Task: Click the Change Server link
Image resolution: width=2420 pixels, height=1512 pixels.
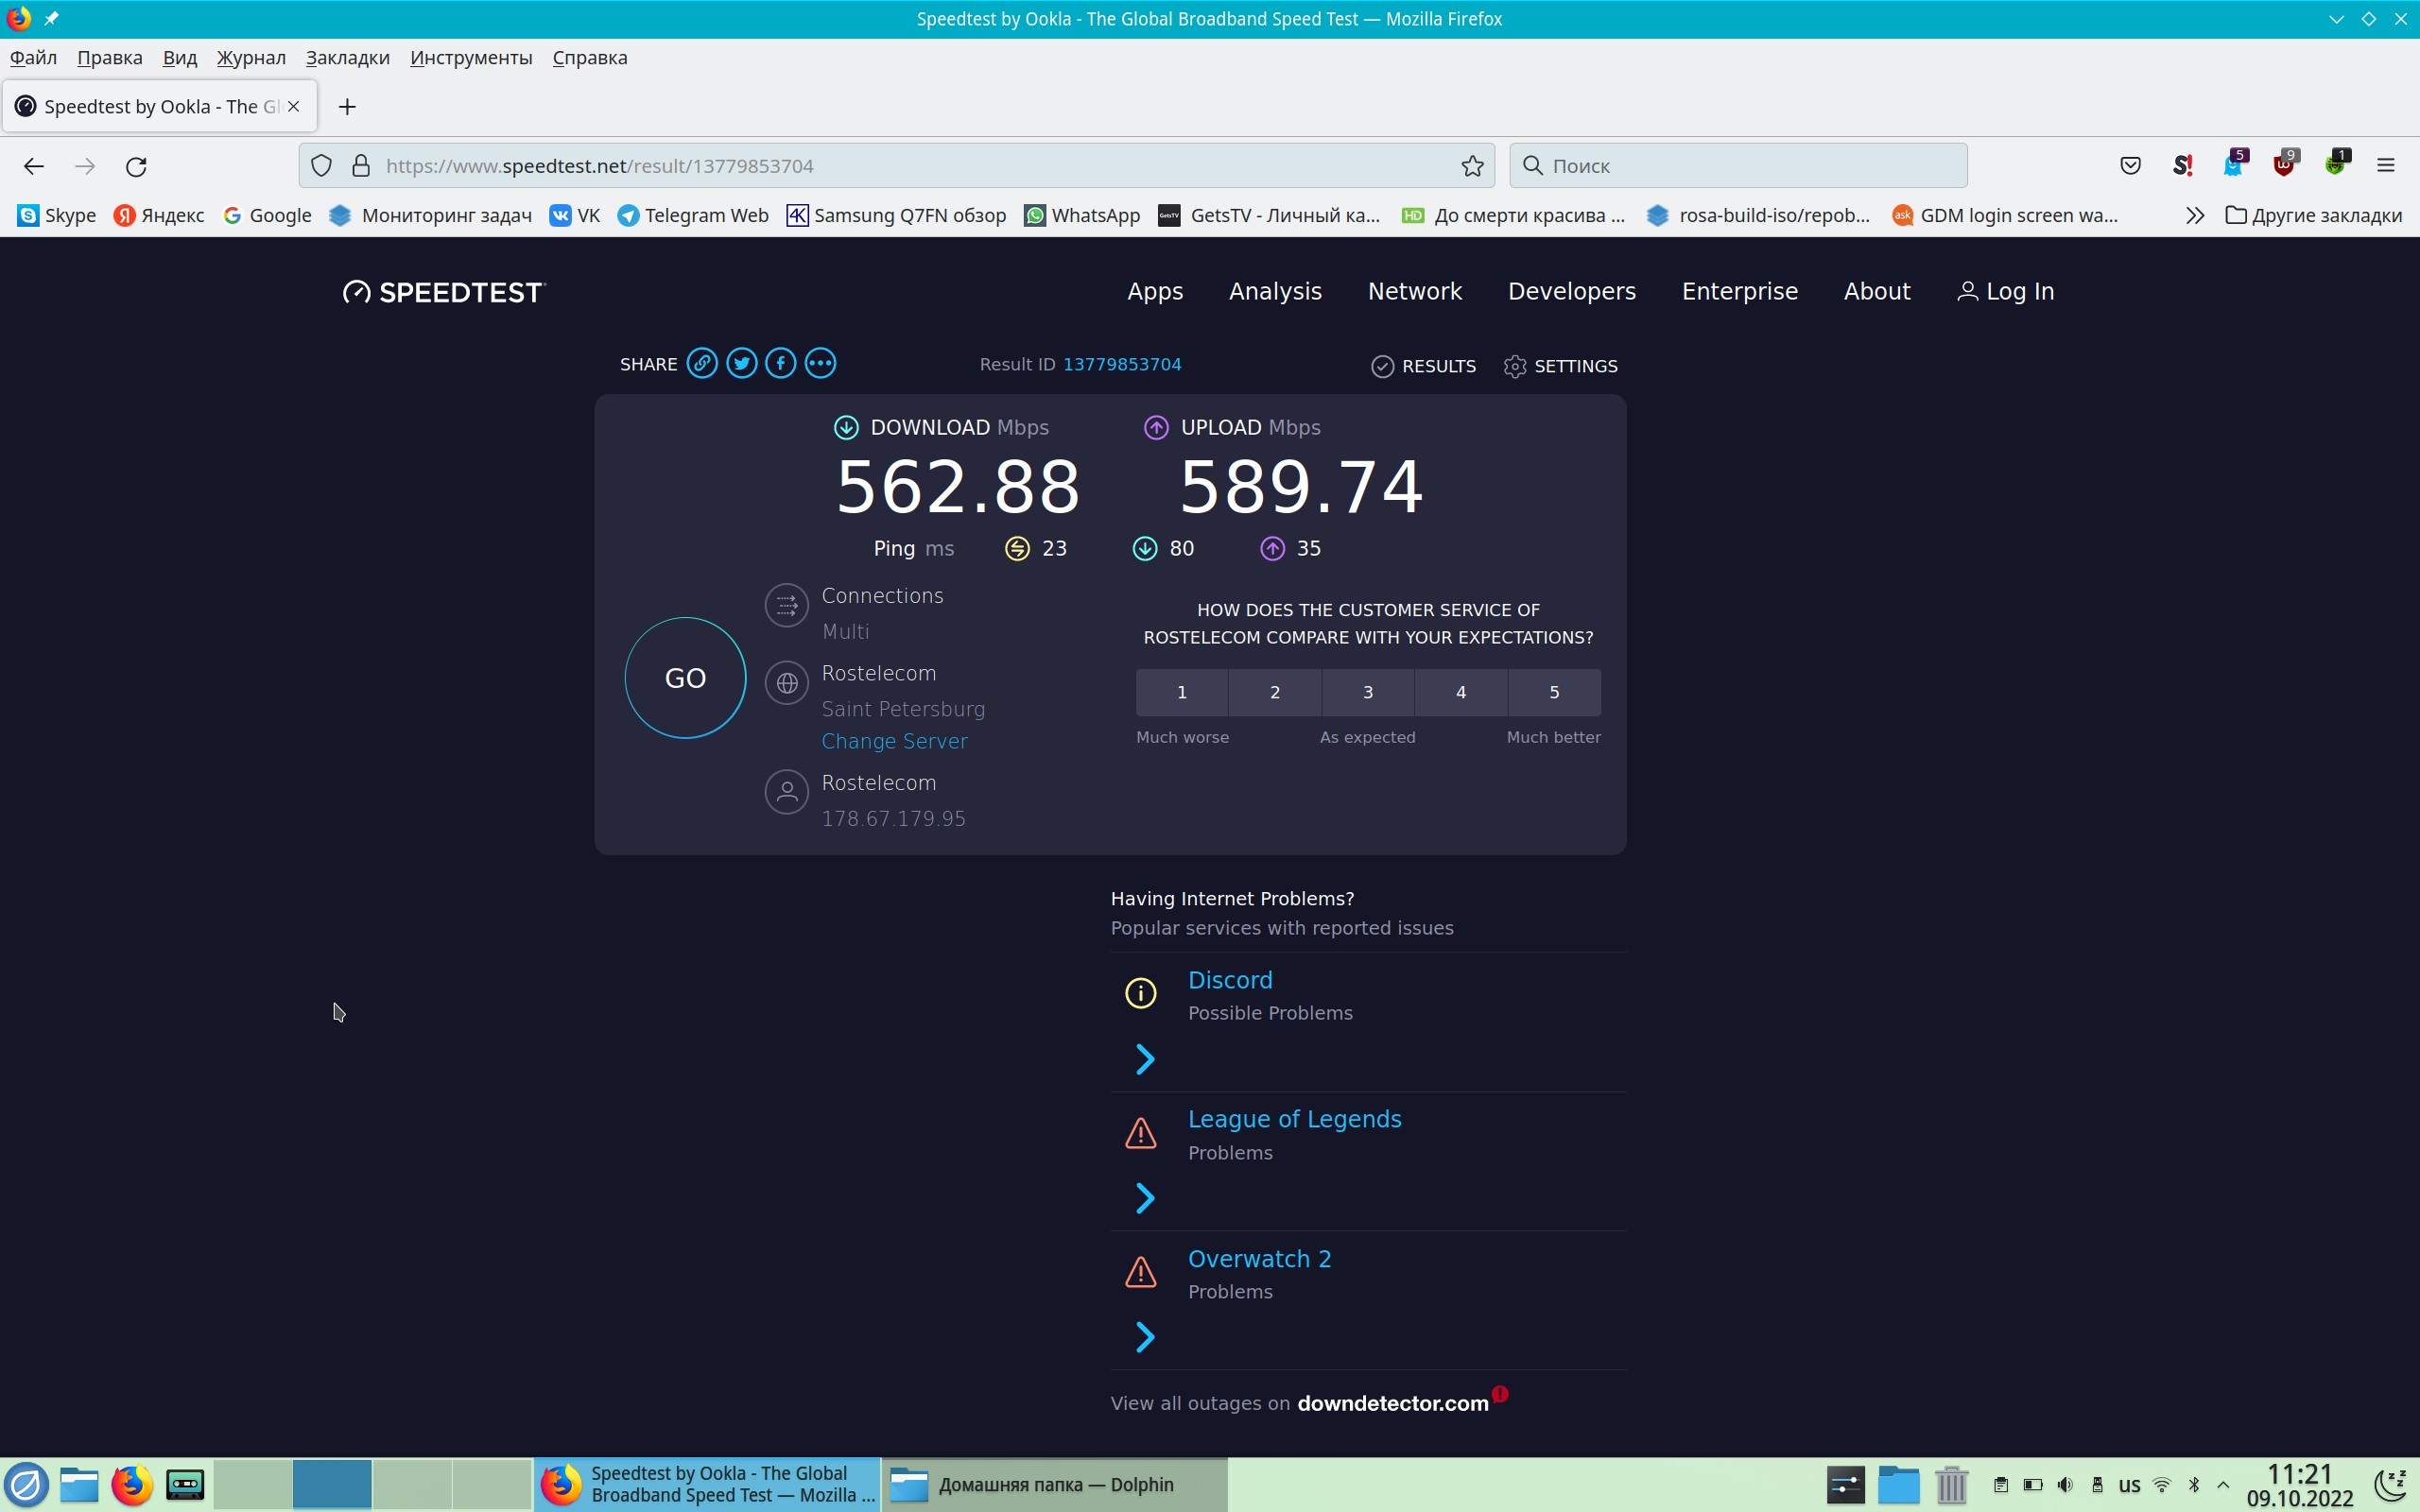Action: tap(894, 741)
